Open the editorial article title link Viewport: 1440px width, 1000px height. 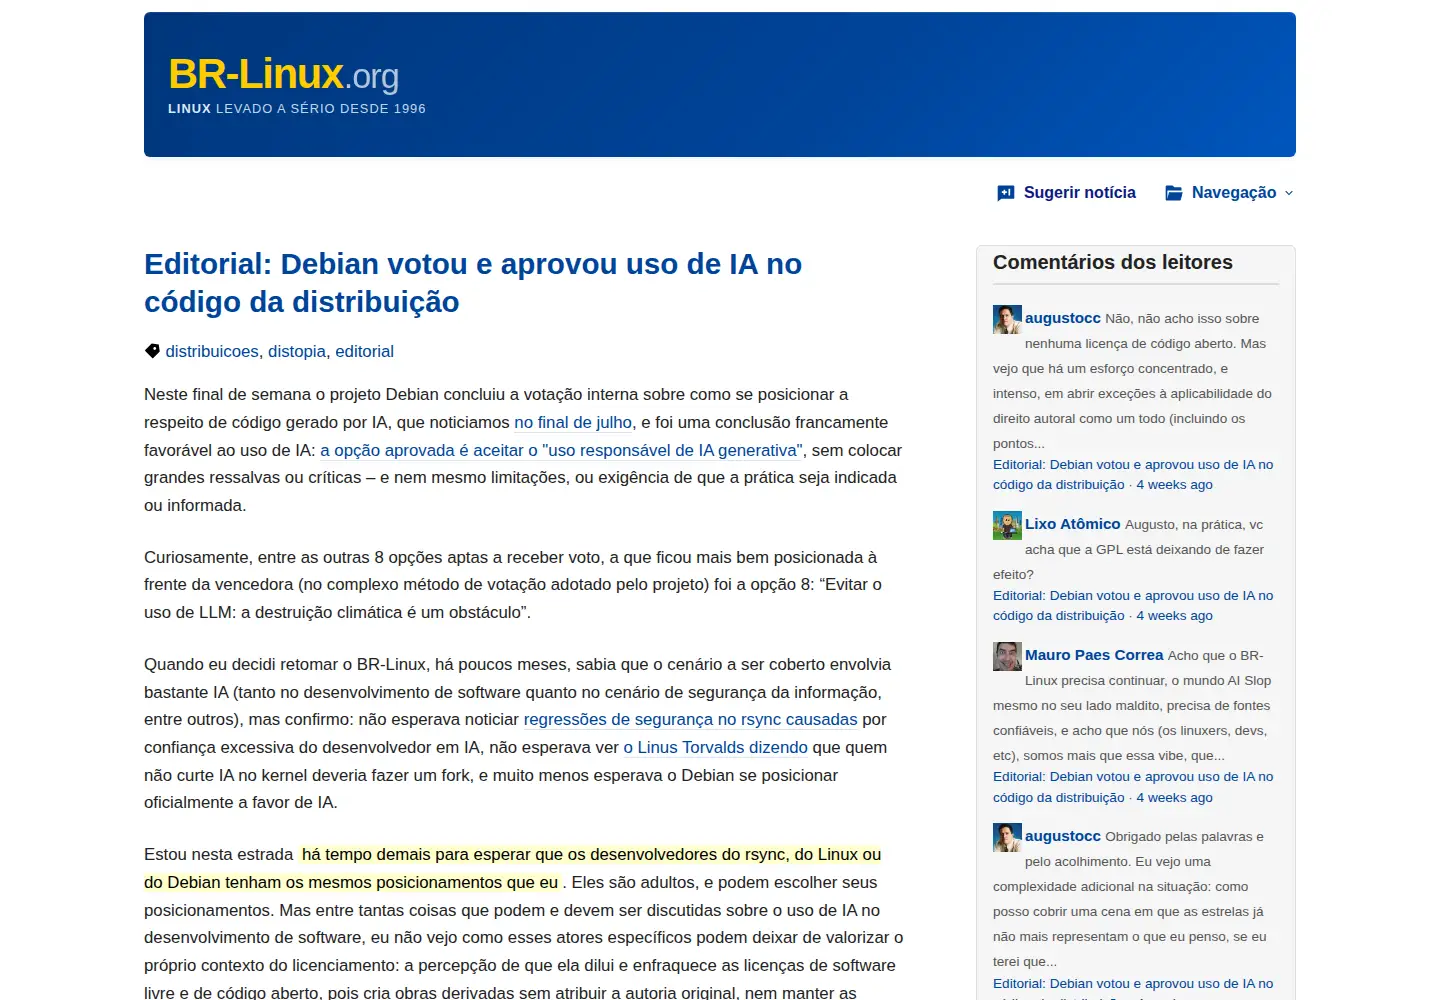coord(473,282)
